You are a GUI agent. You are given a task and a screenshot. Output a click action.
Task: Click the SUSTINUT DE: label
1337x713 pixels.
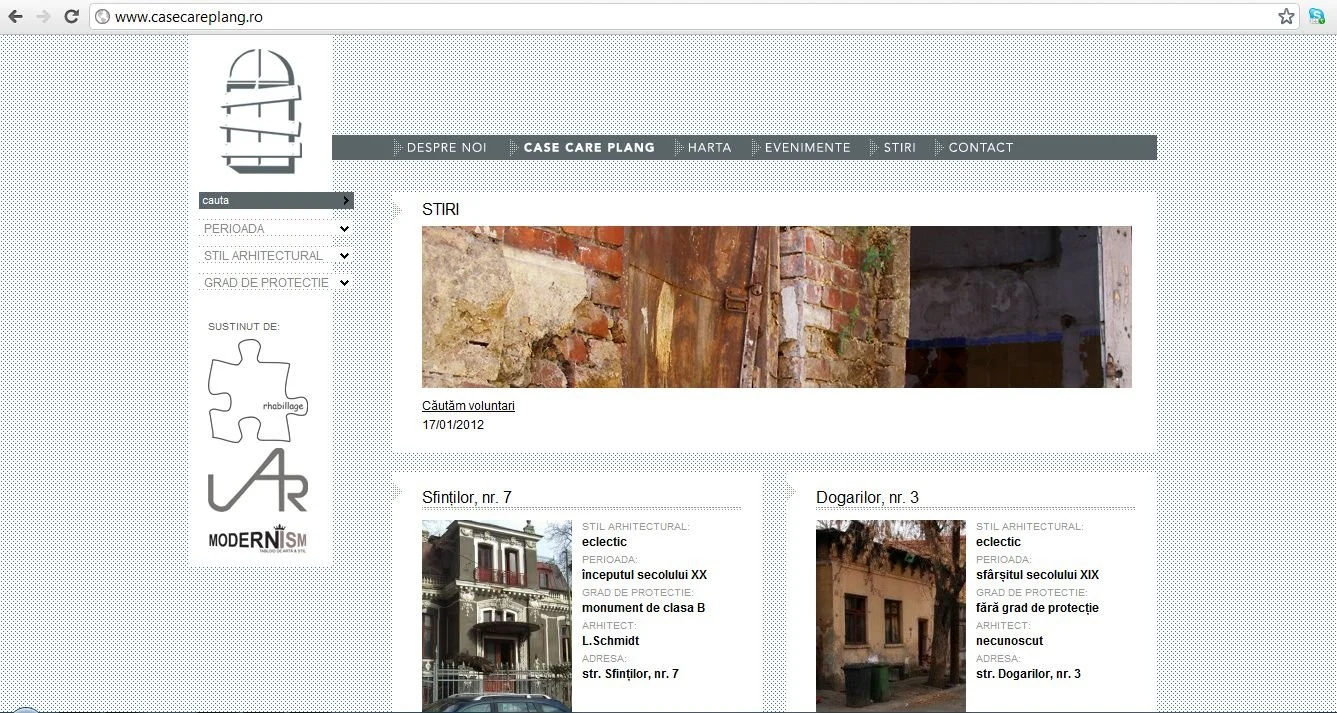pos(243,327)
